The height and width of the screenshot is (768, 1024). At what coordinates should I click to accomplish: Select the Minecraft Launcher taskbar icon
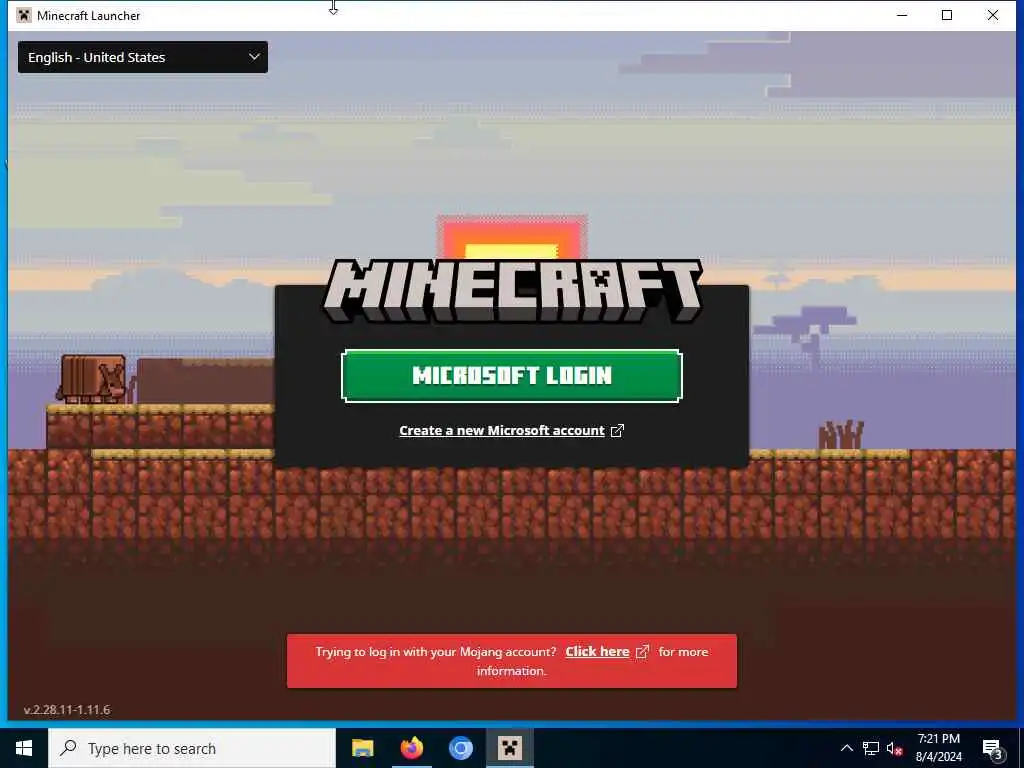(x=509, y=748)
